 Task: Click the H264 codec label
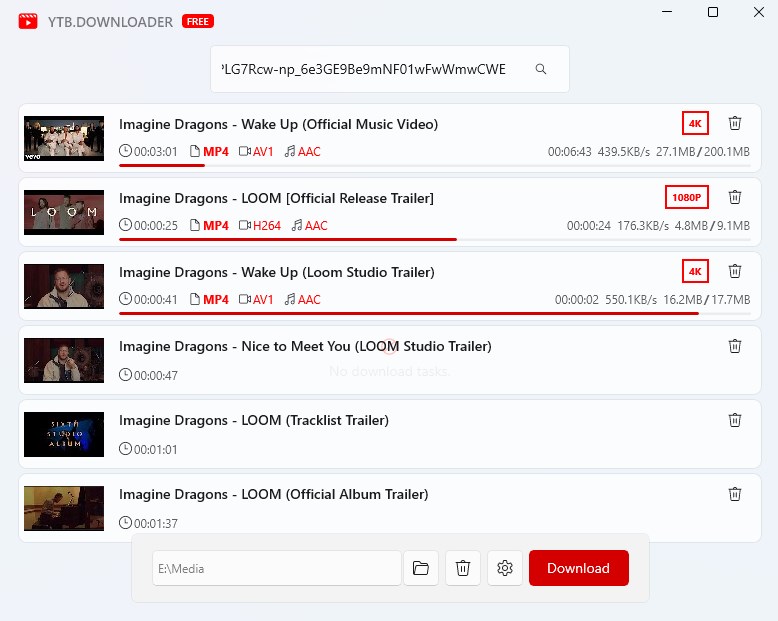[x=267, y=226]
